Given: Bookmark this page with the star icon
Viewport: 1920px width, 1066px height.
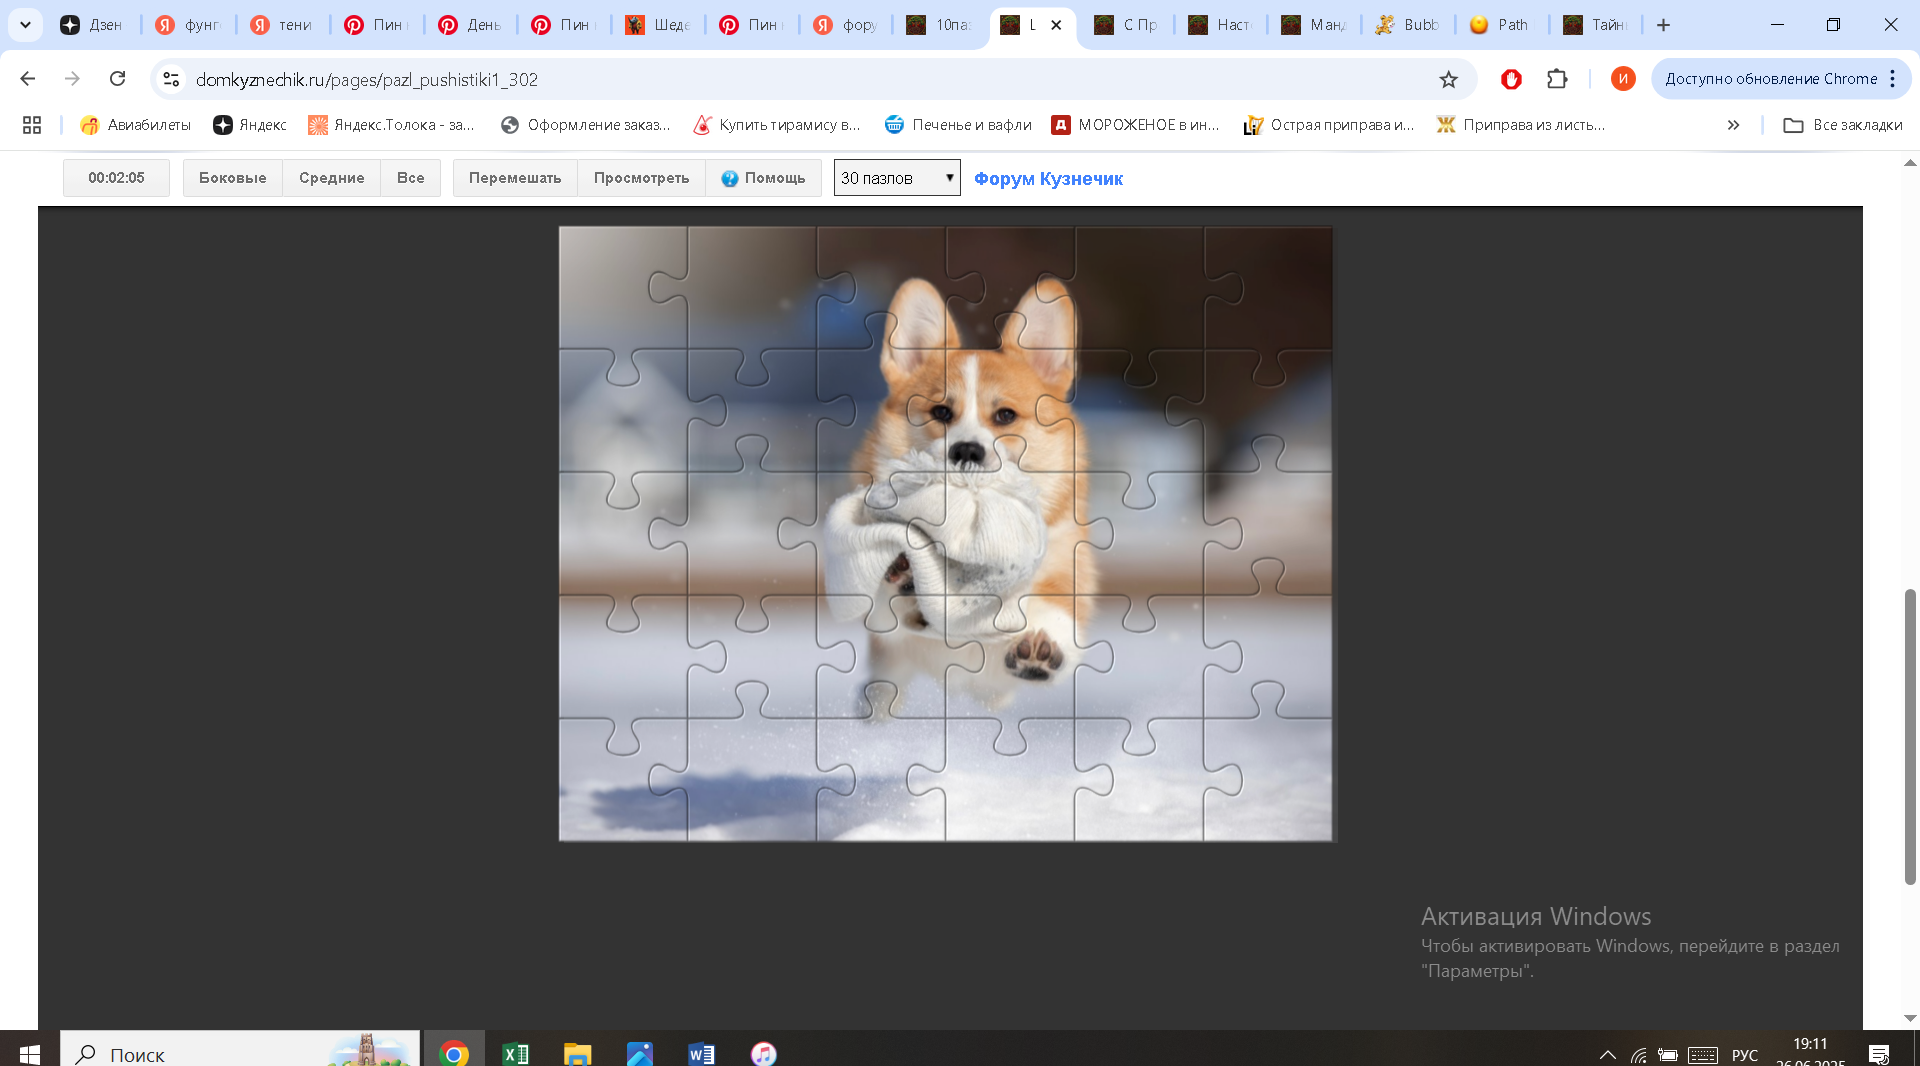Looking at the screenshot, I should [x=1448, y=79].
